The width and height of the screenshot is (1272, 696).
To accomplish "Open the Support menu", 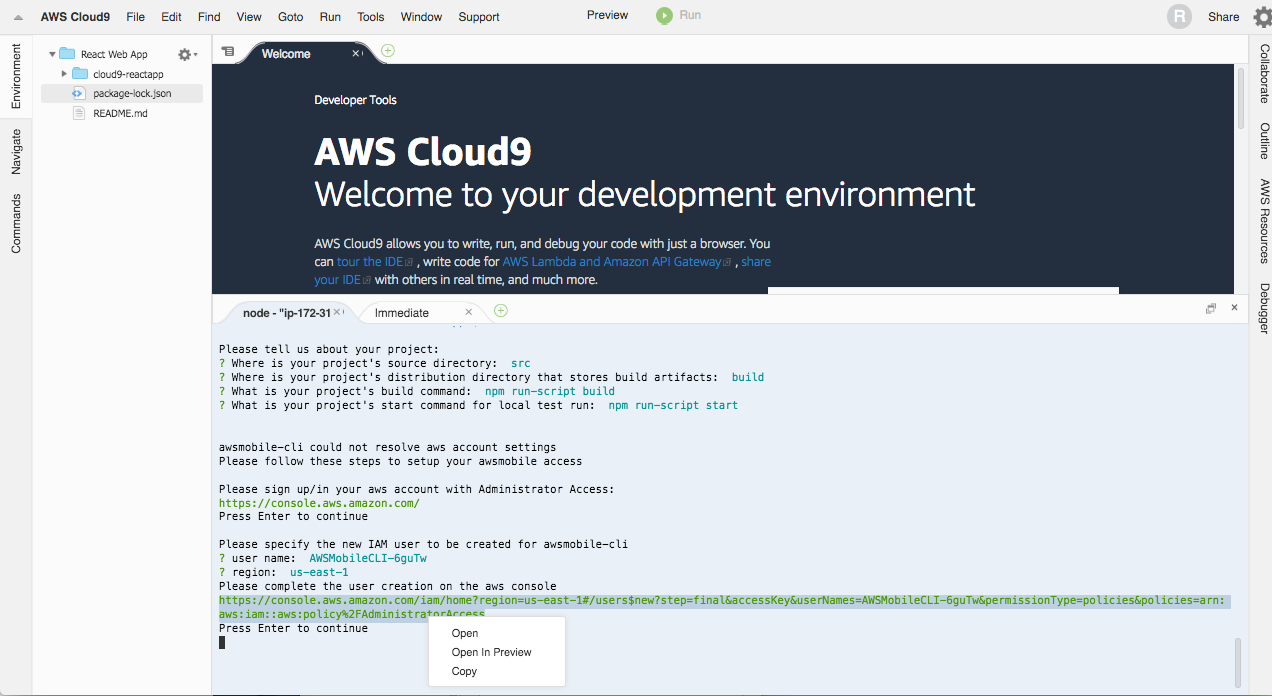I will pyautogui.click(x=479, y=17).
